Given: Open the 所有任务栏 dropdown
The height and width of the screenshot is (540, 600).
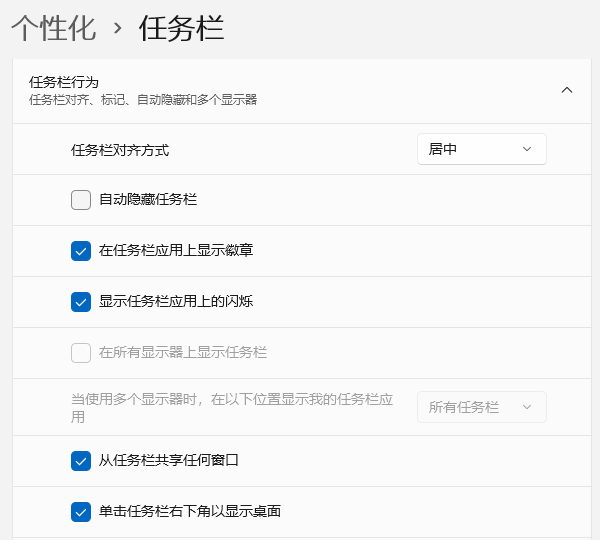Looking at the screenshot, I should pyautogui.click(x=481, y=407).
